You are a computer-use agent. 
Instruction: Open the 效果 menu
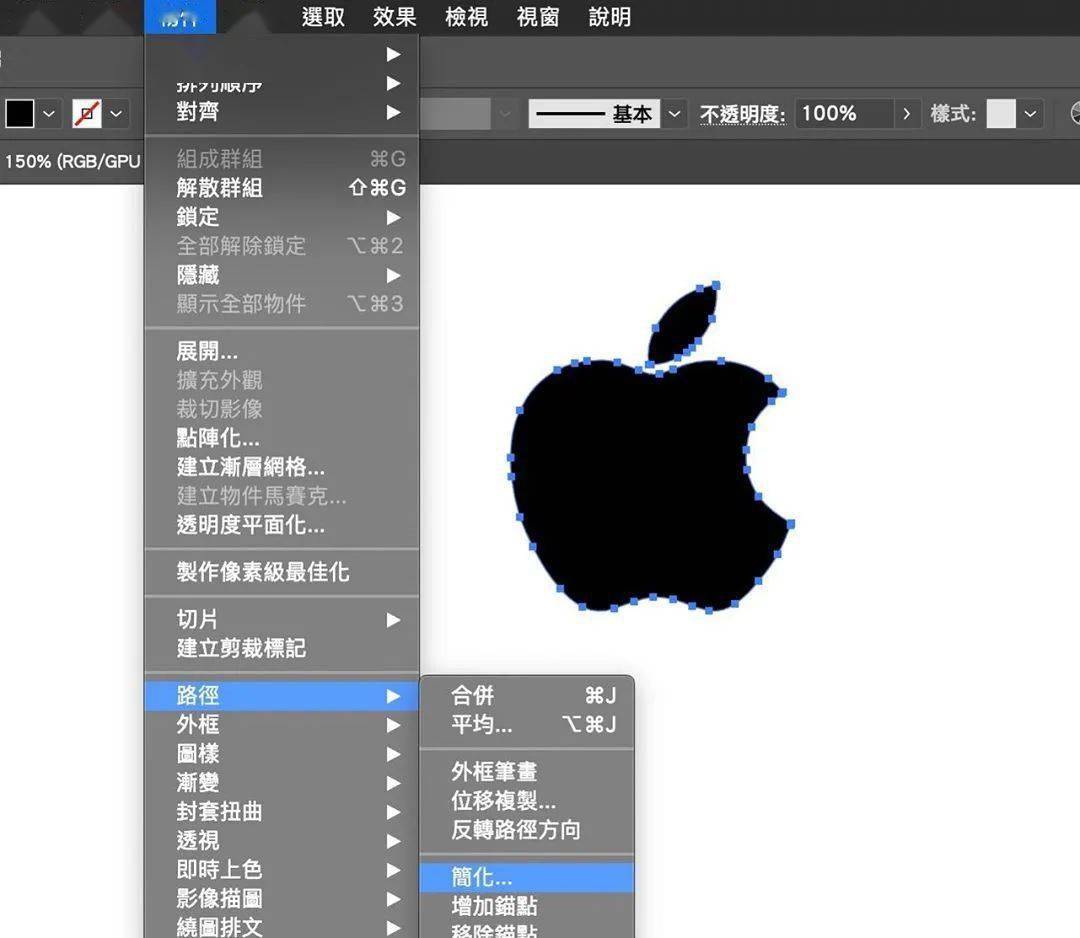(x=395, y=17)
